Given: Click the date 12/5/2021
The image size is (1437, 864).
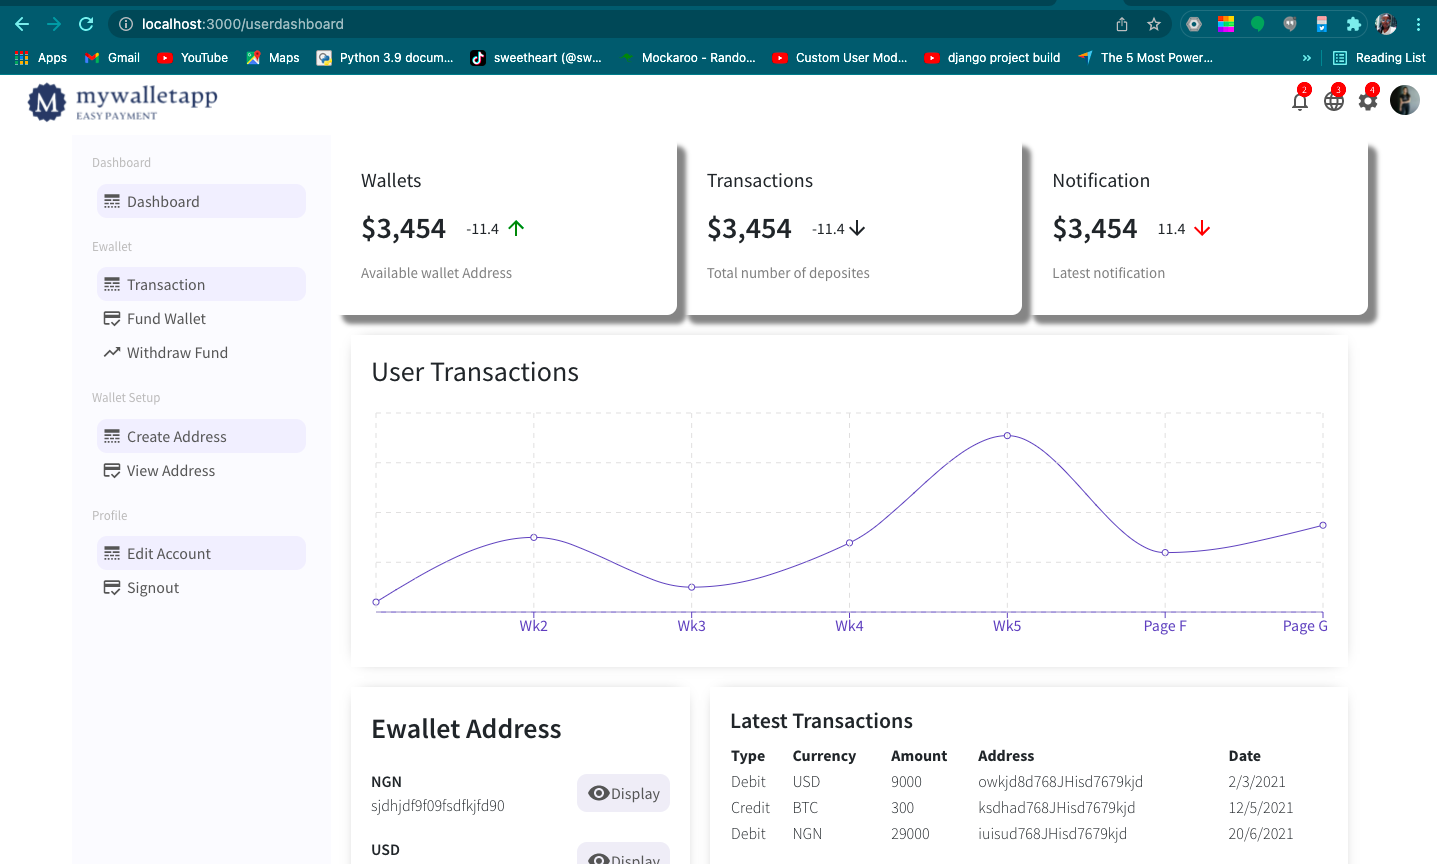Looking at the screenshot, I should [x=1261, y=808].
